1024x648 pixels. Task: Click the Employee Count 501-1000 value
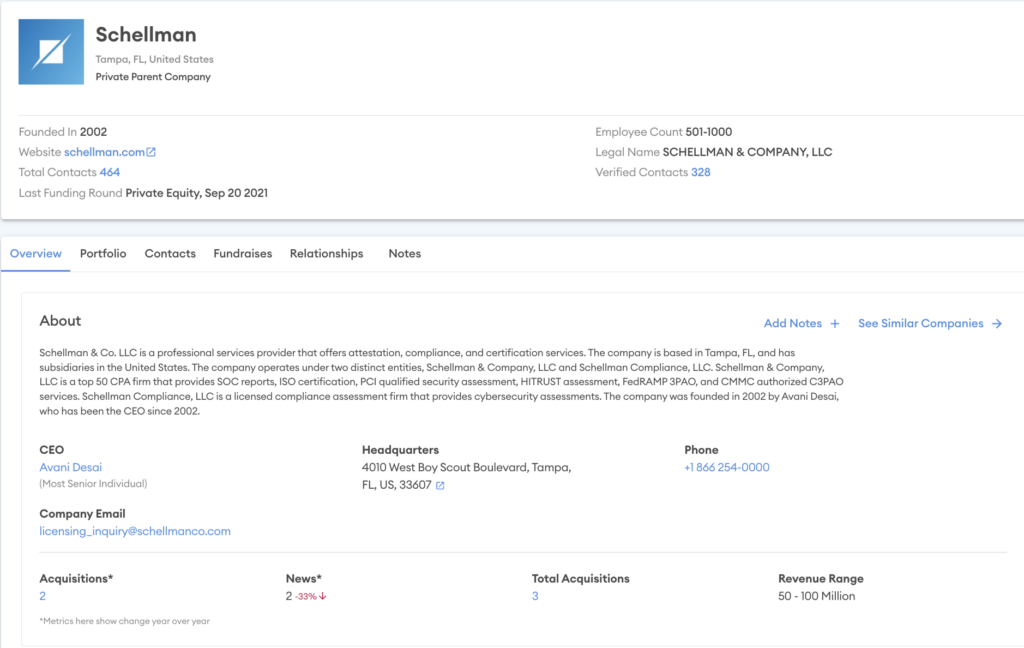709,132
